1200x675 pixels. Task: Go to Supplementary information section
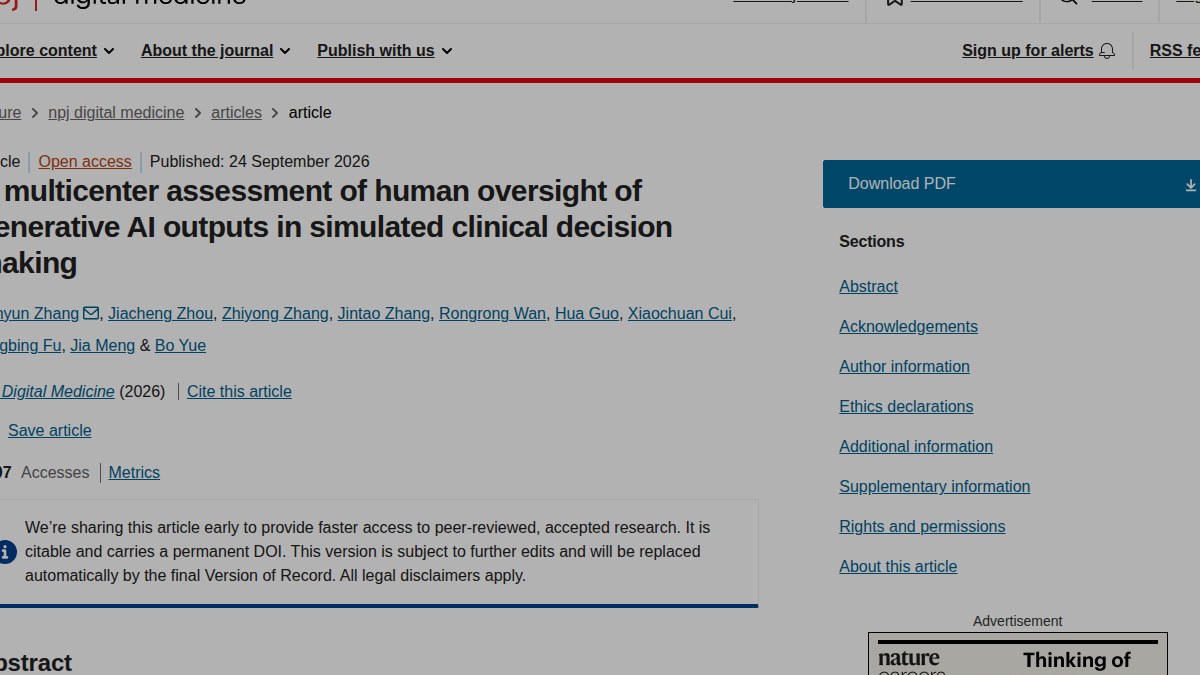click(934, 487)
